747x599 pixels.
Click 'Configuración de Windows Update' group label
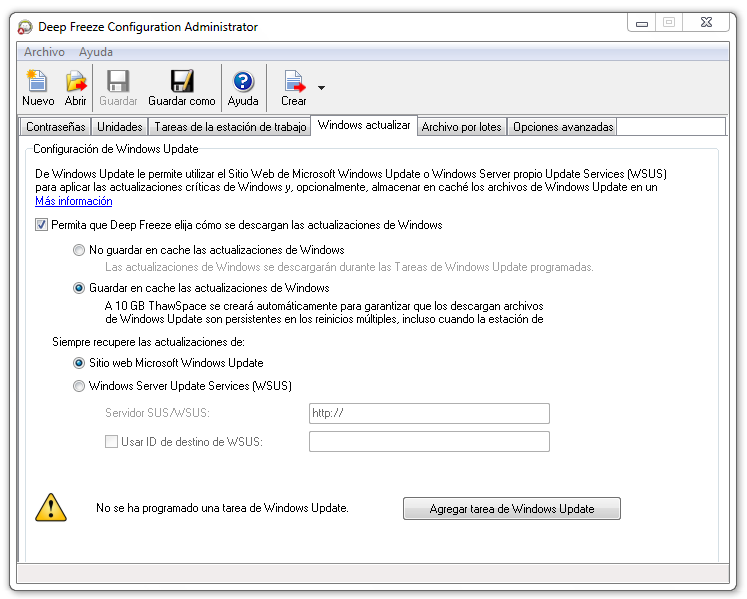coord(116,149)
